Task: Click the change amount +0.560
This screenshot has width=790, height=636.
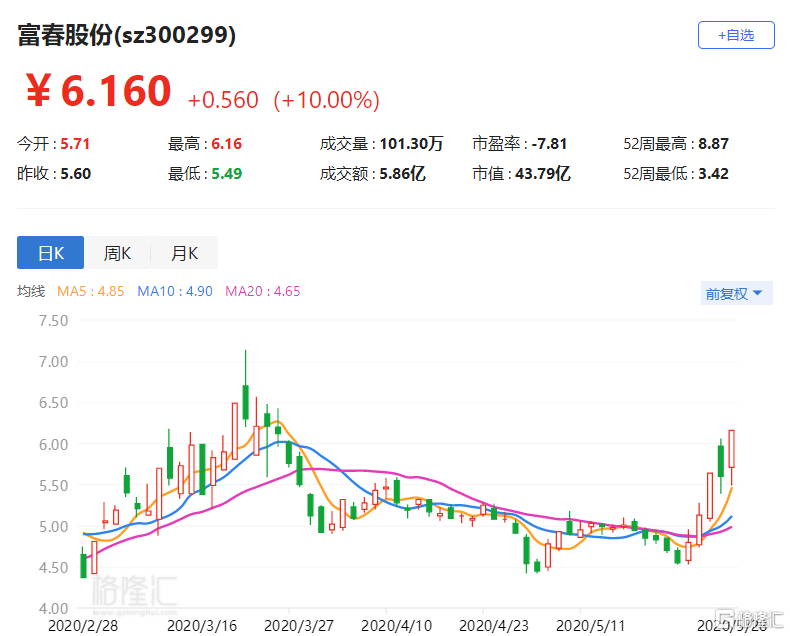Action: click(223, 100)
